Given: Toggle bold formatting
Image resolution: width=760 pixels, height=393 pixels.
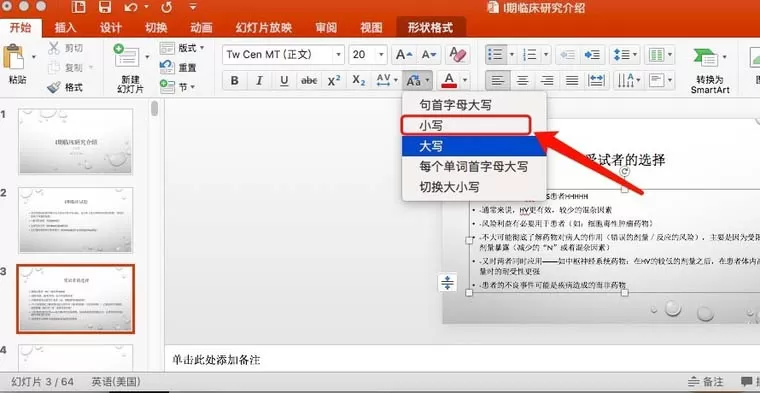Looking at the screenshot, I should [235, 80].
